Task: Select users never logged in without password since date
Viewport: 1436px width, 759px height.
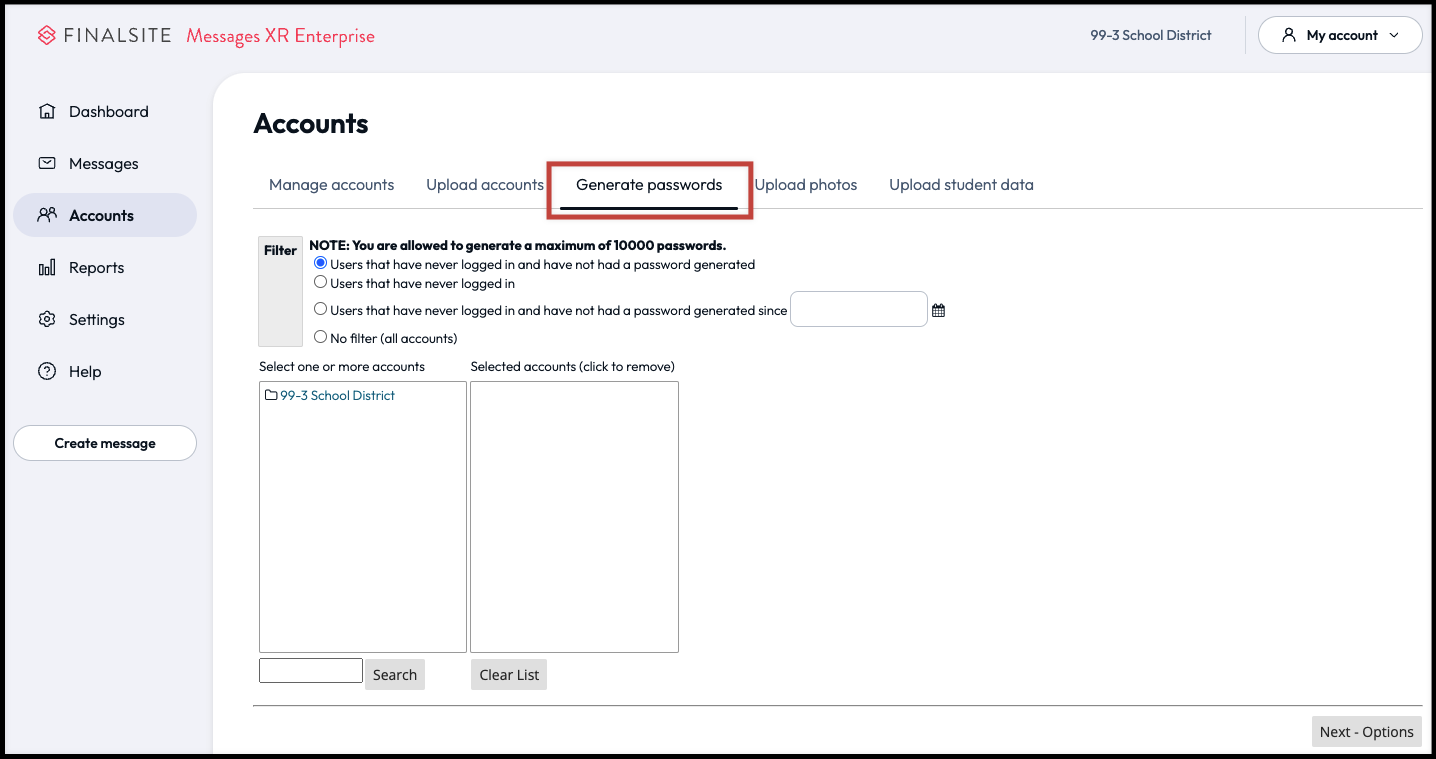Action: tap(320, 309)
